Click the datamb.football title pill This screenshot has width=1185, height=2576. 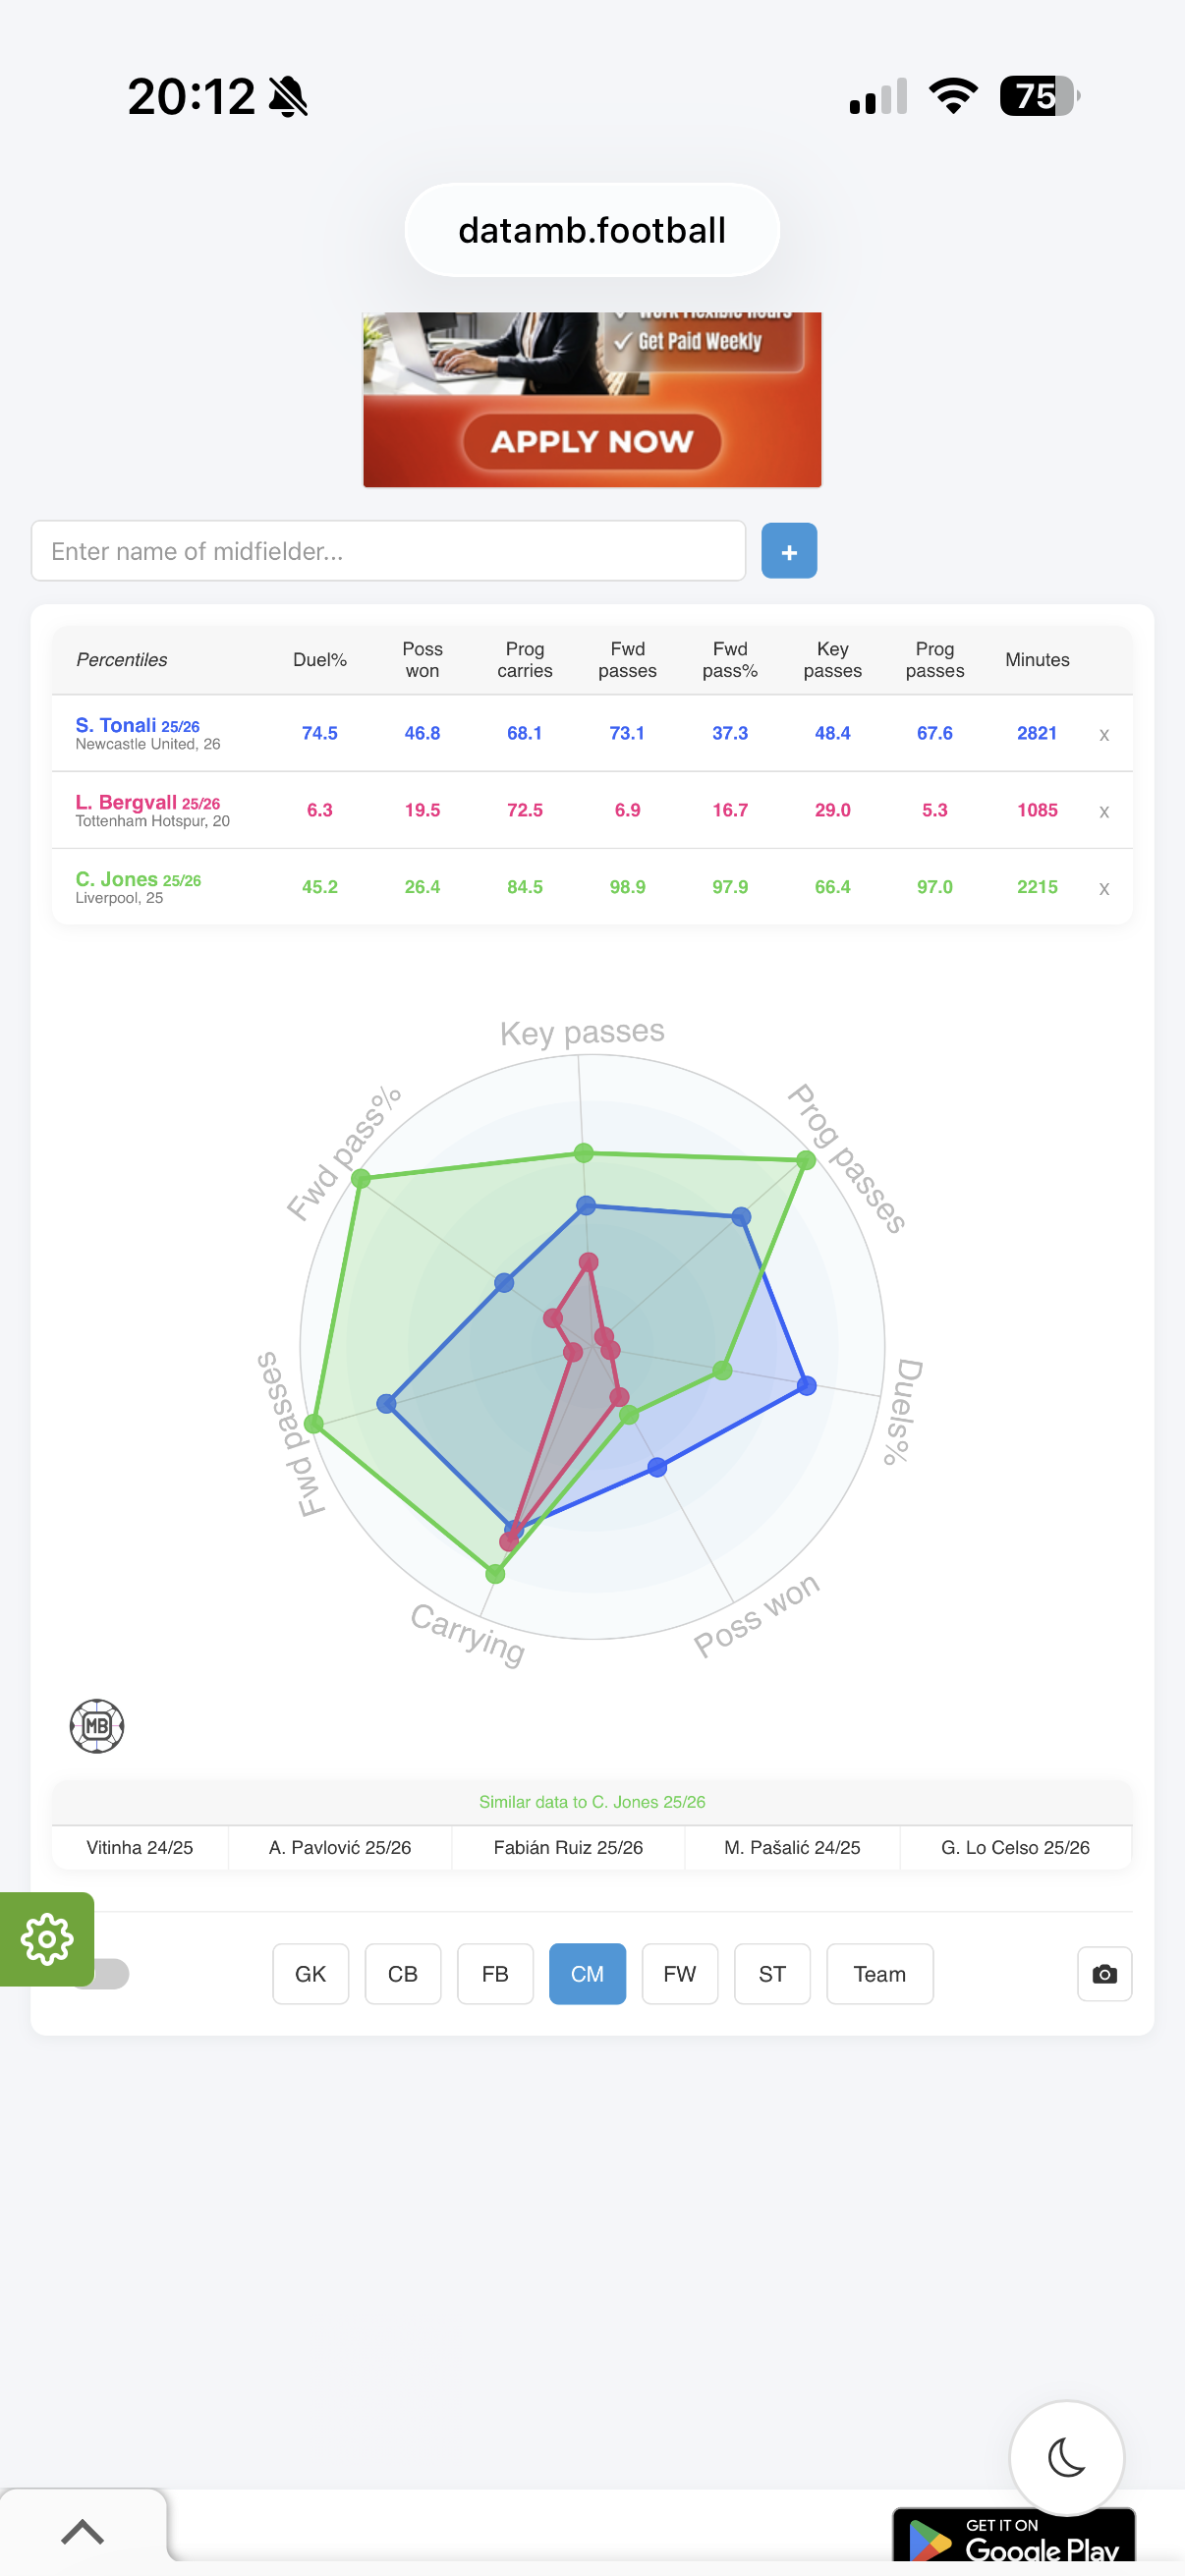pos(592,230)
